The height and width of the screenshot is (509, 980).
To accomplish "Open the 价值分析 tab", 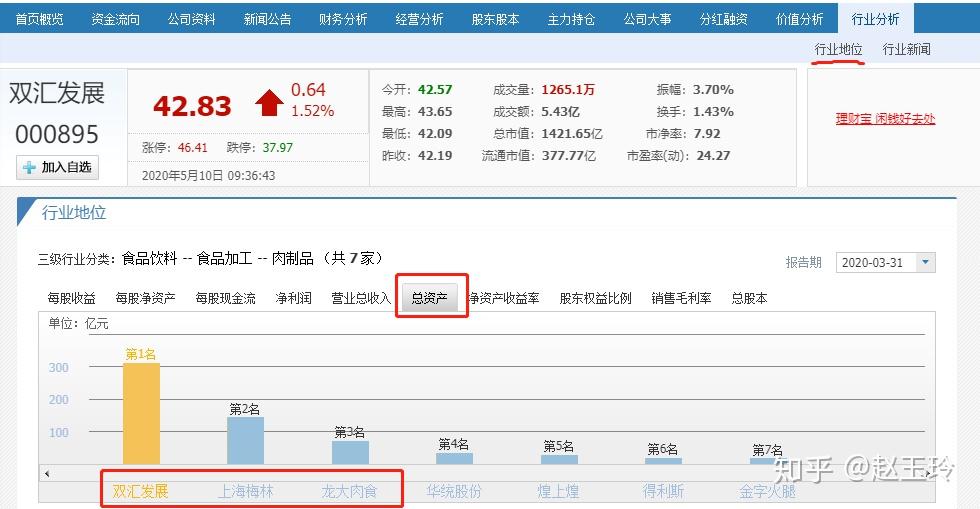I will coord(799,19).
